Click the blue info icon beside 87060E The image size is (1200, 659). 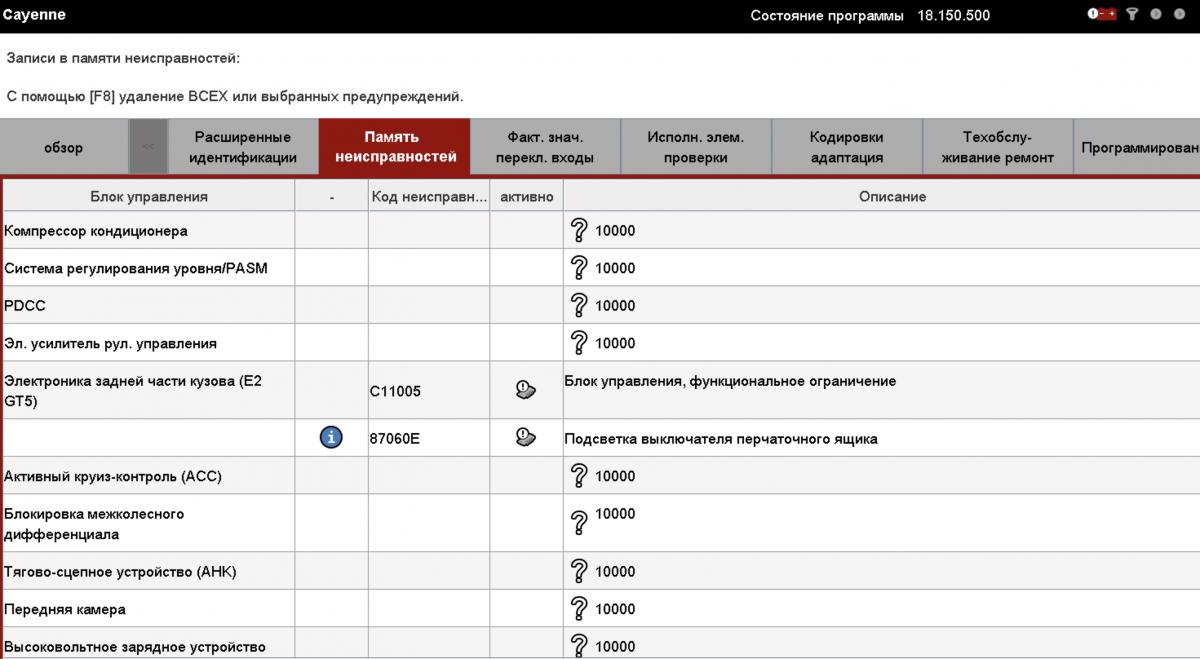tap(331, 438)
